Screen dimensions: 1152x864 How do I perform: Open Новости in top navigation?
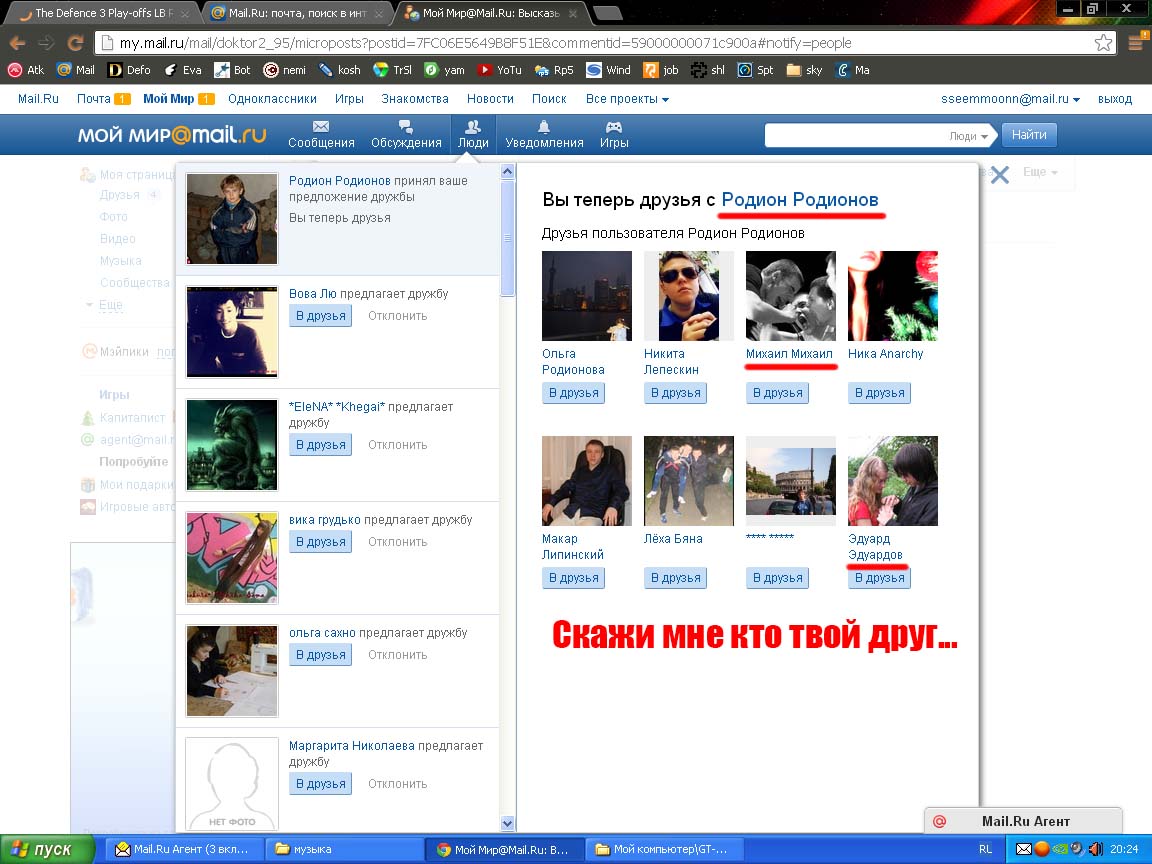pos(490,98)
